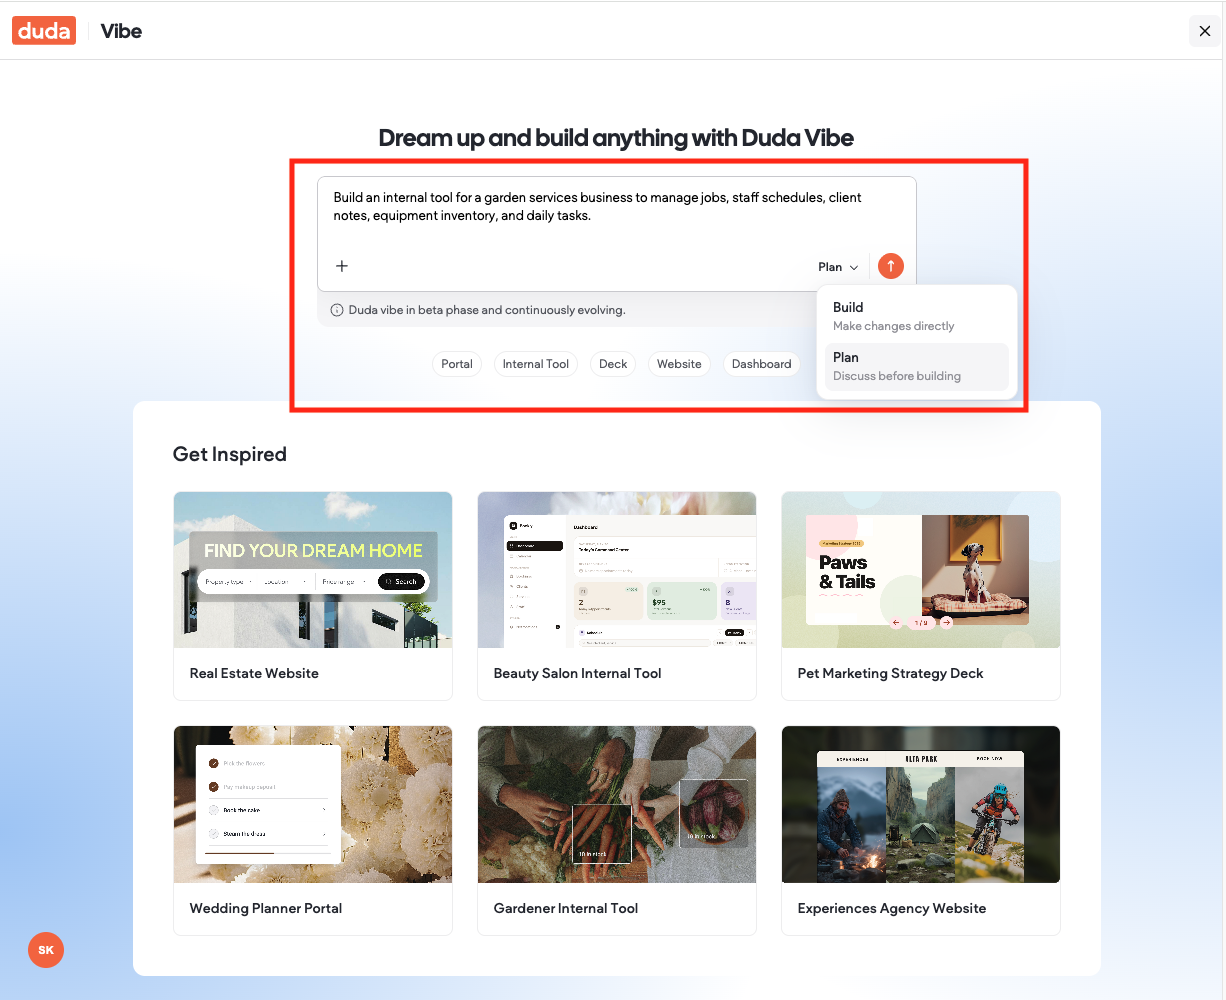Click the Dream up and build heading
This screenshot has height=1000, width=1226.
coord(616,138)
